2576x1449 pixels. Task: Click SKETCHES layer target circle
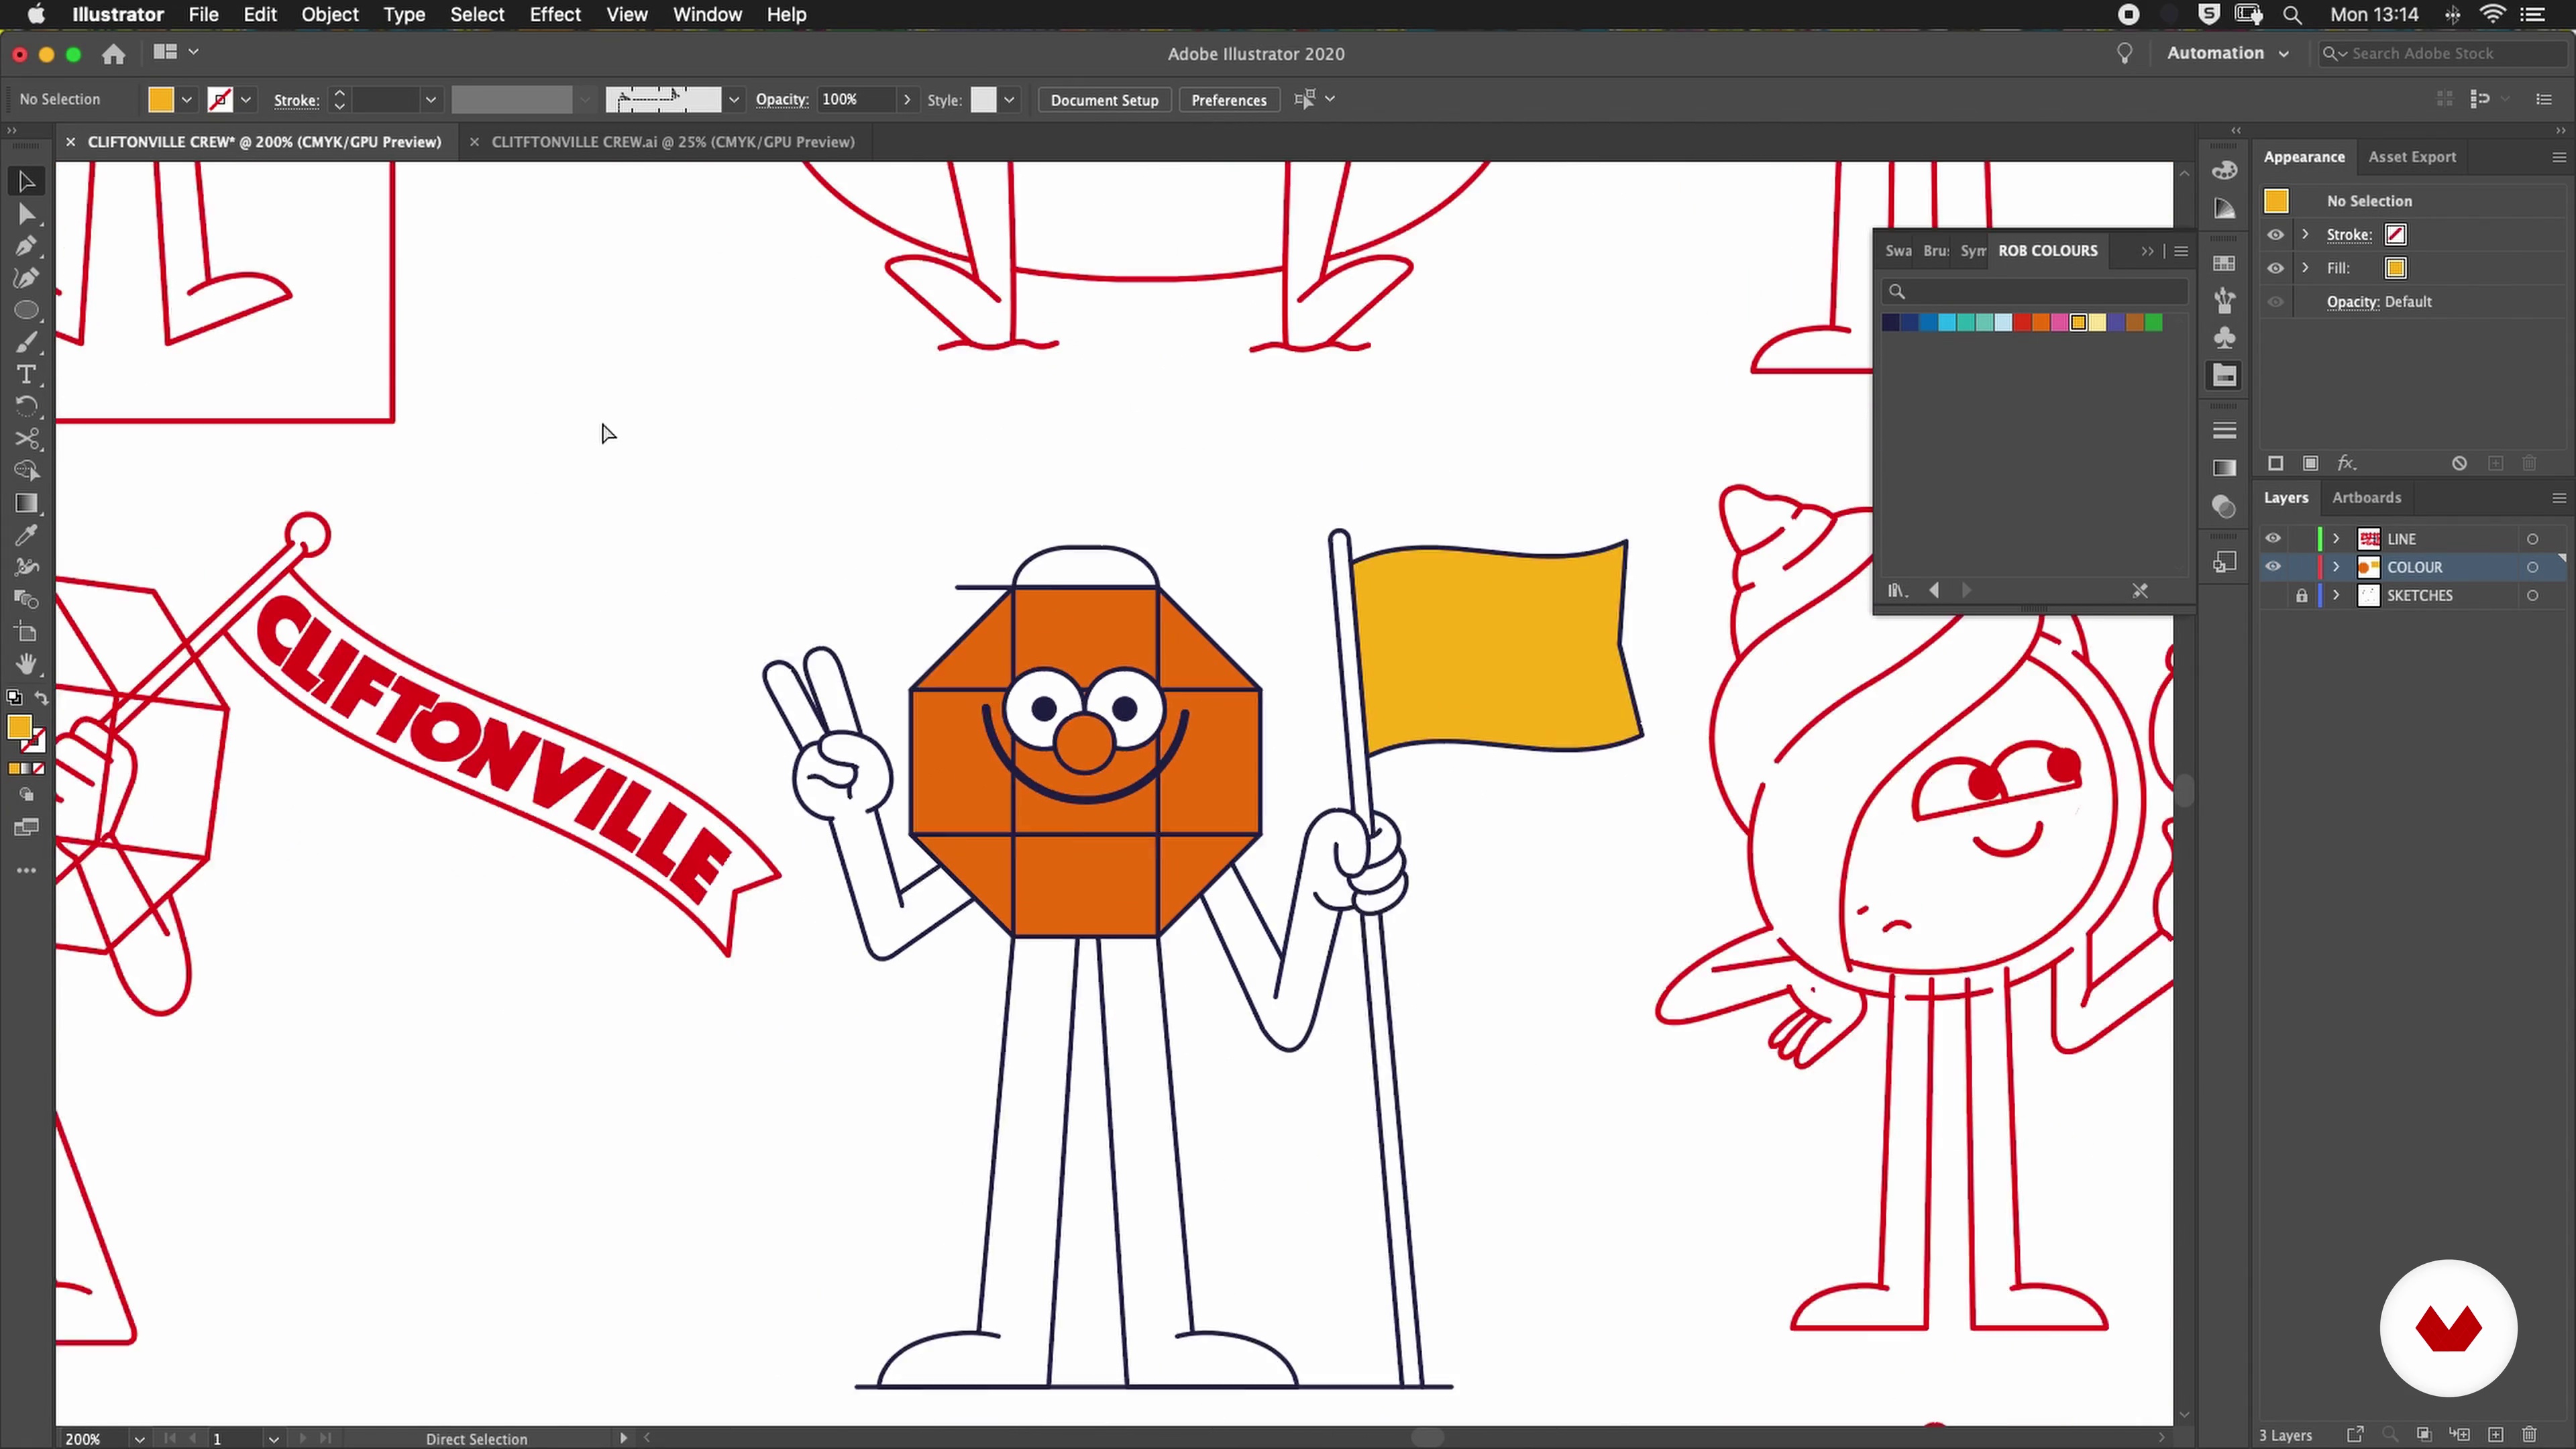click(x=2532, y=595)
